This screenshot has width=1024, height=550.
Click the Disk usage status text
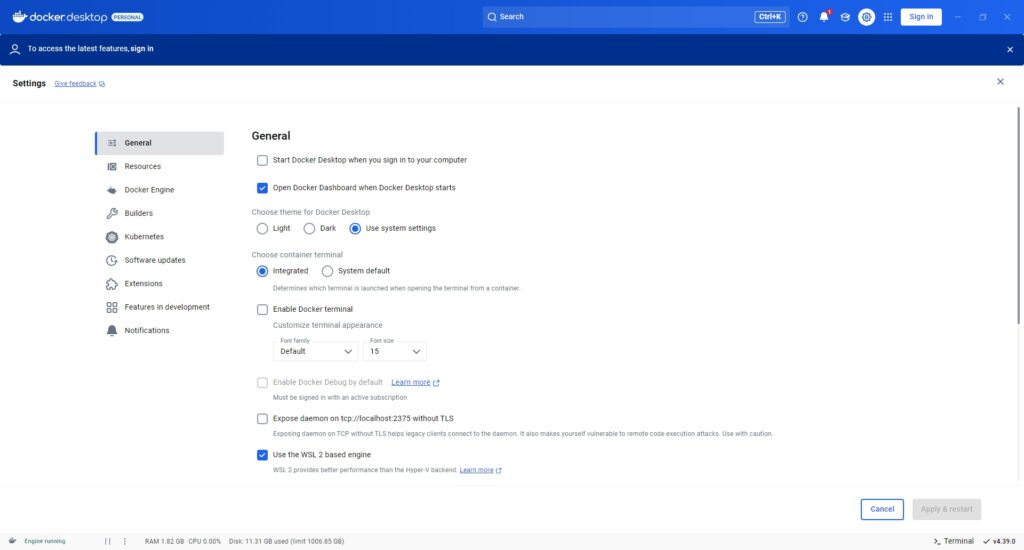tap(286, 542)
